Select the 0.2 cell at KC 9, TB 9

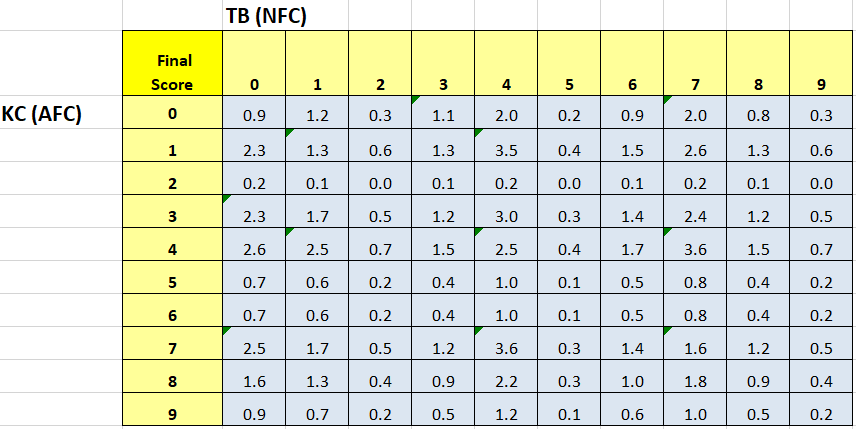pos(821,412)
